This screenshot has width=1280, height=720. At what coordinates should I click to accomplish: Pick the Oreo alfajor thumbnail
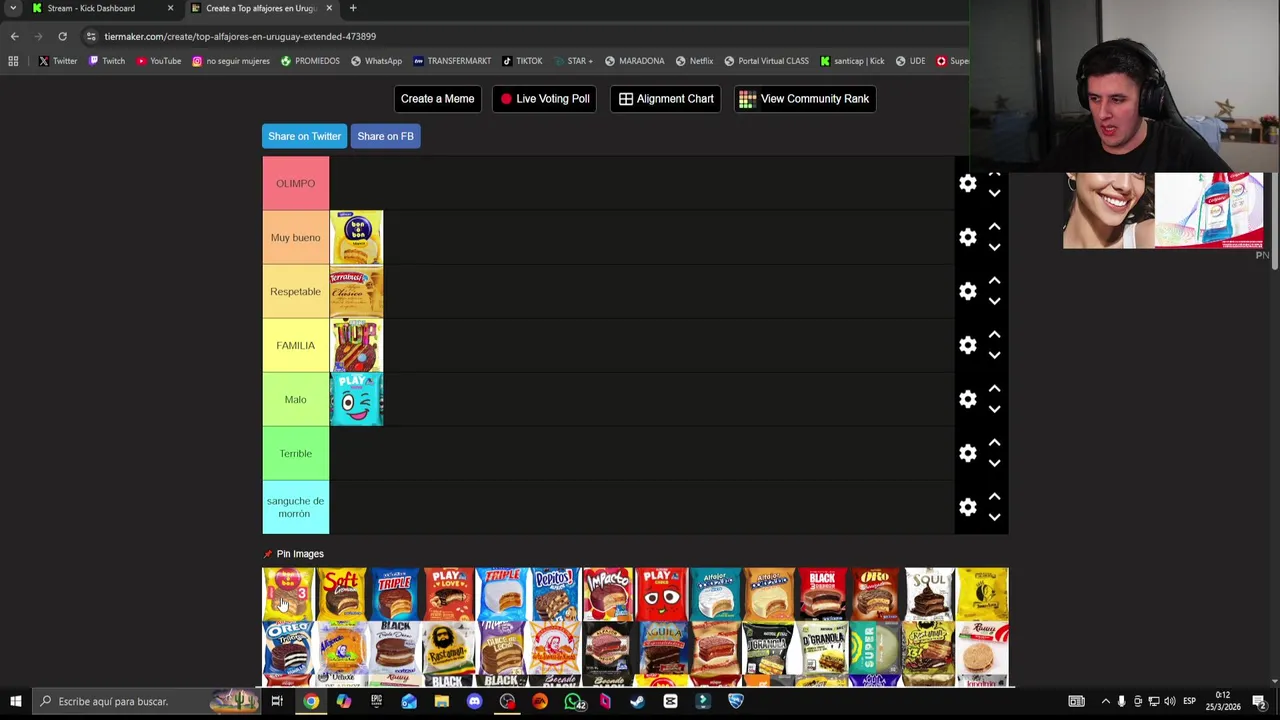tap(289, 648)
